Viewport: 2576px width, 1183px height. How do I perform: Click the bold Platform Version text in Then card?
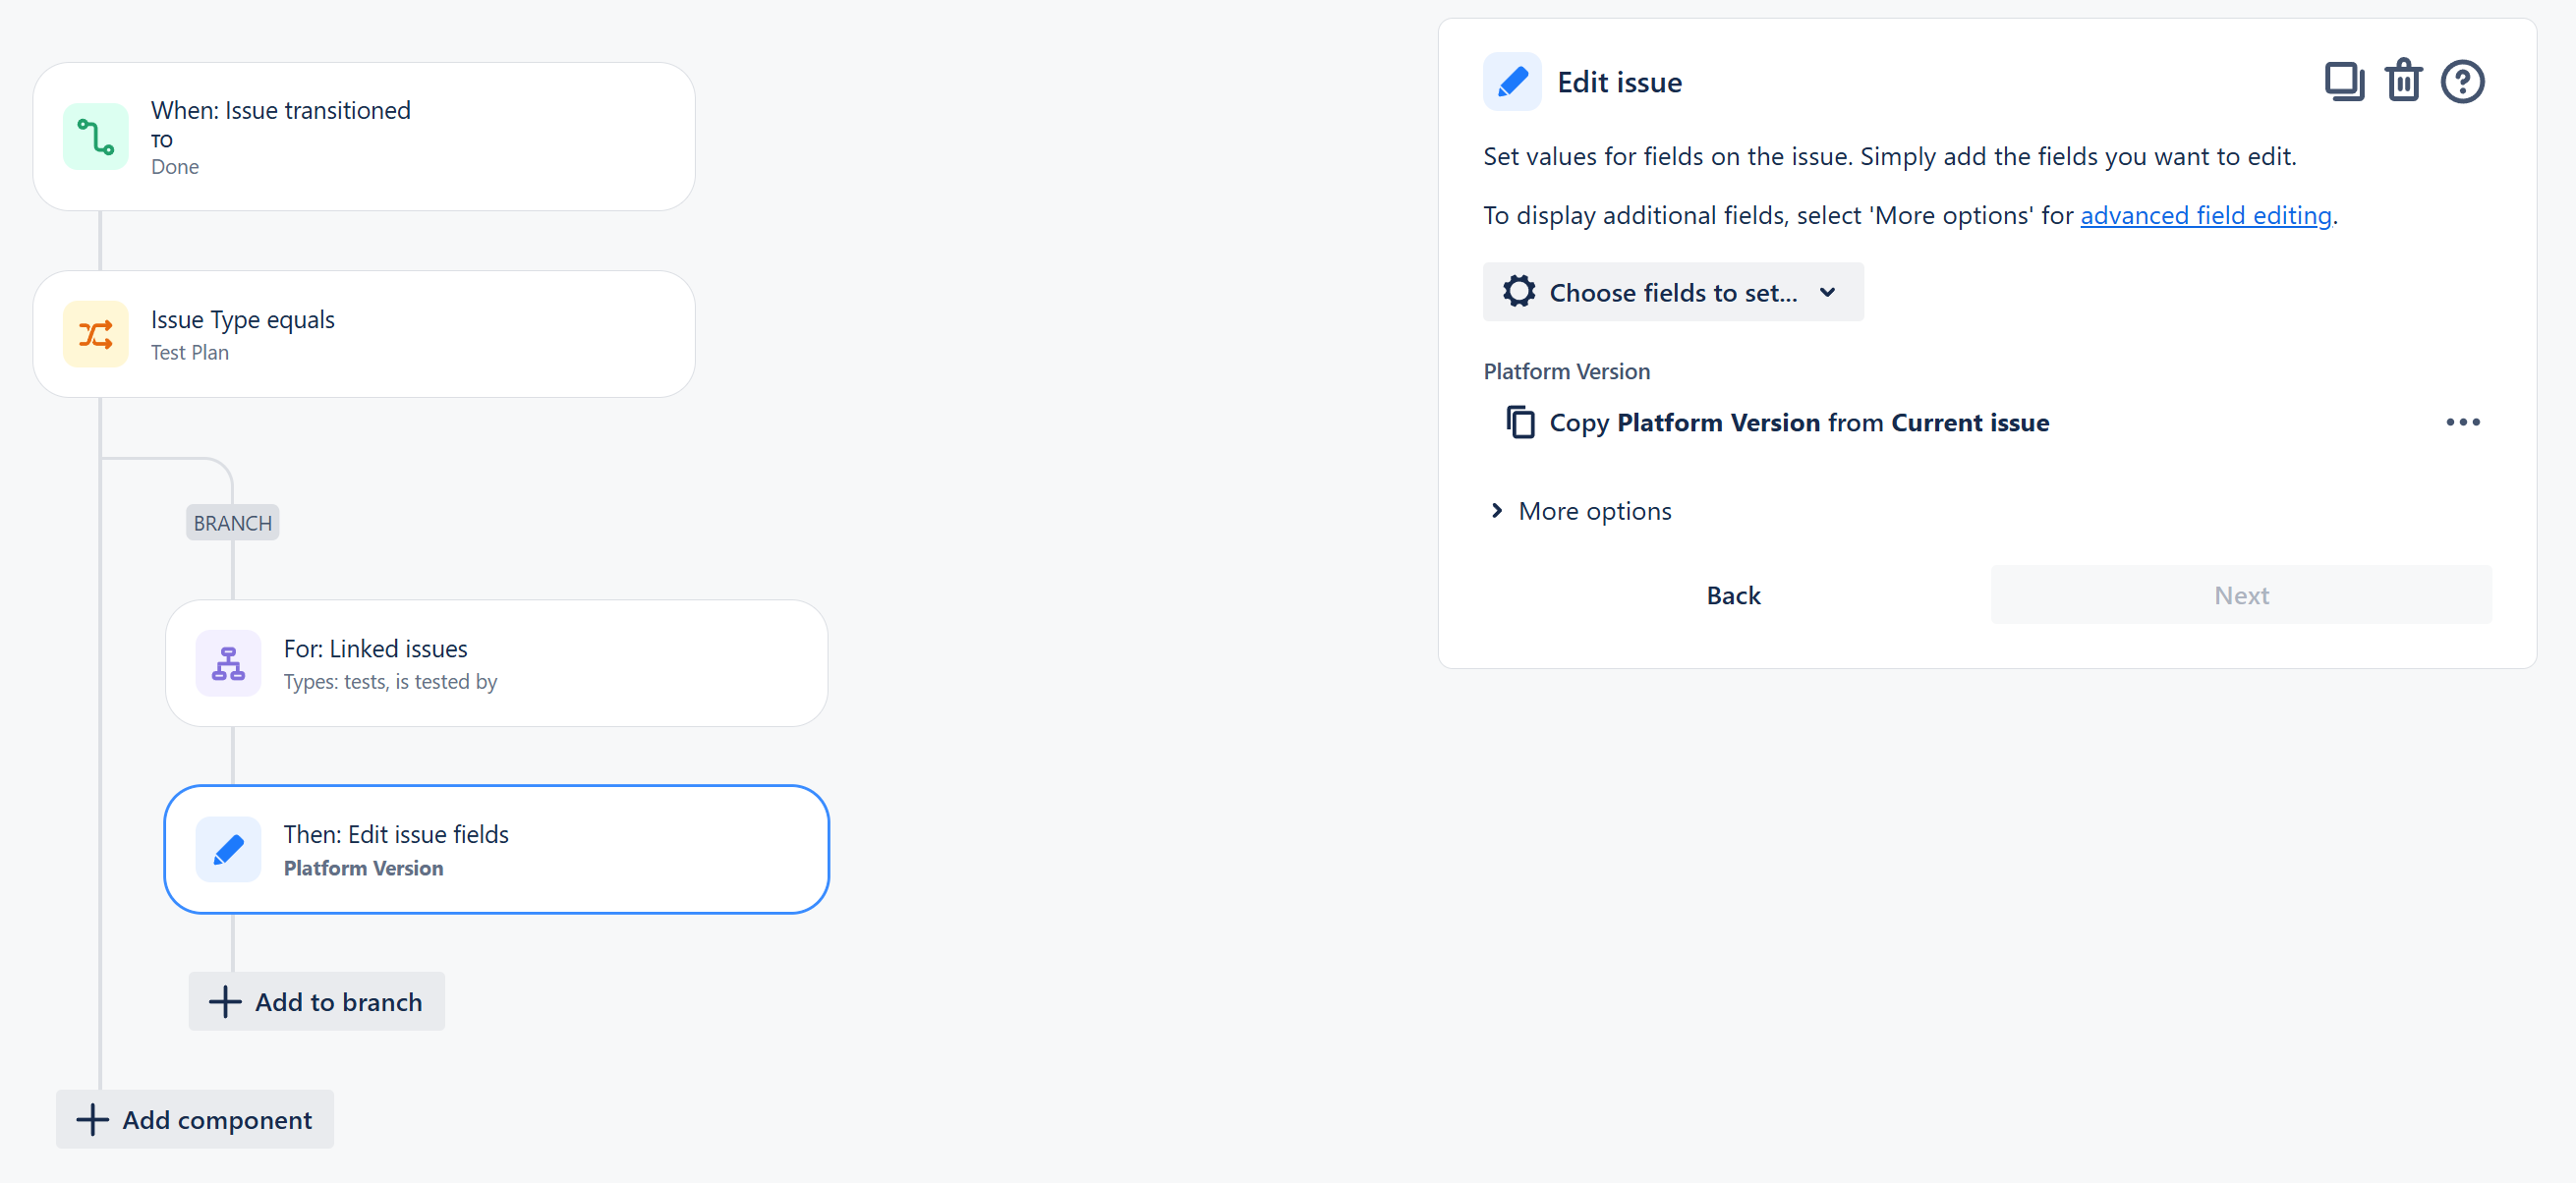[363, 868]
